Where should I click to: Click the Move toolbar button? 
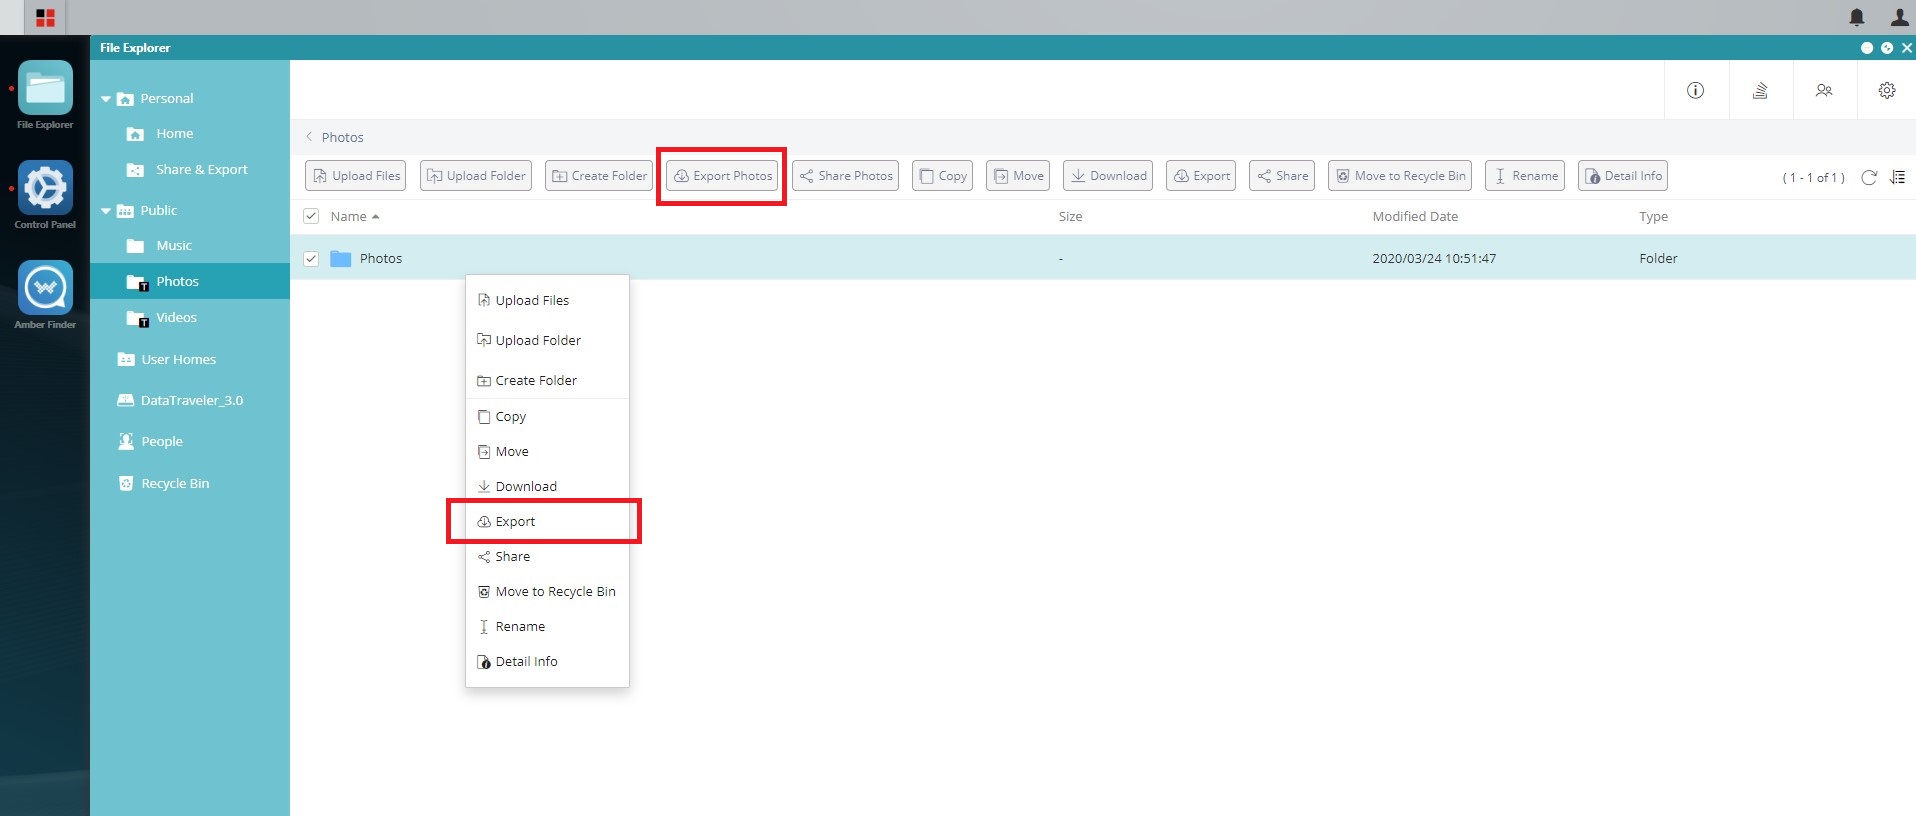pos(1018,175)
